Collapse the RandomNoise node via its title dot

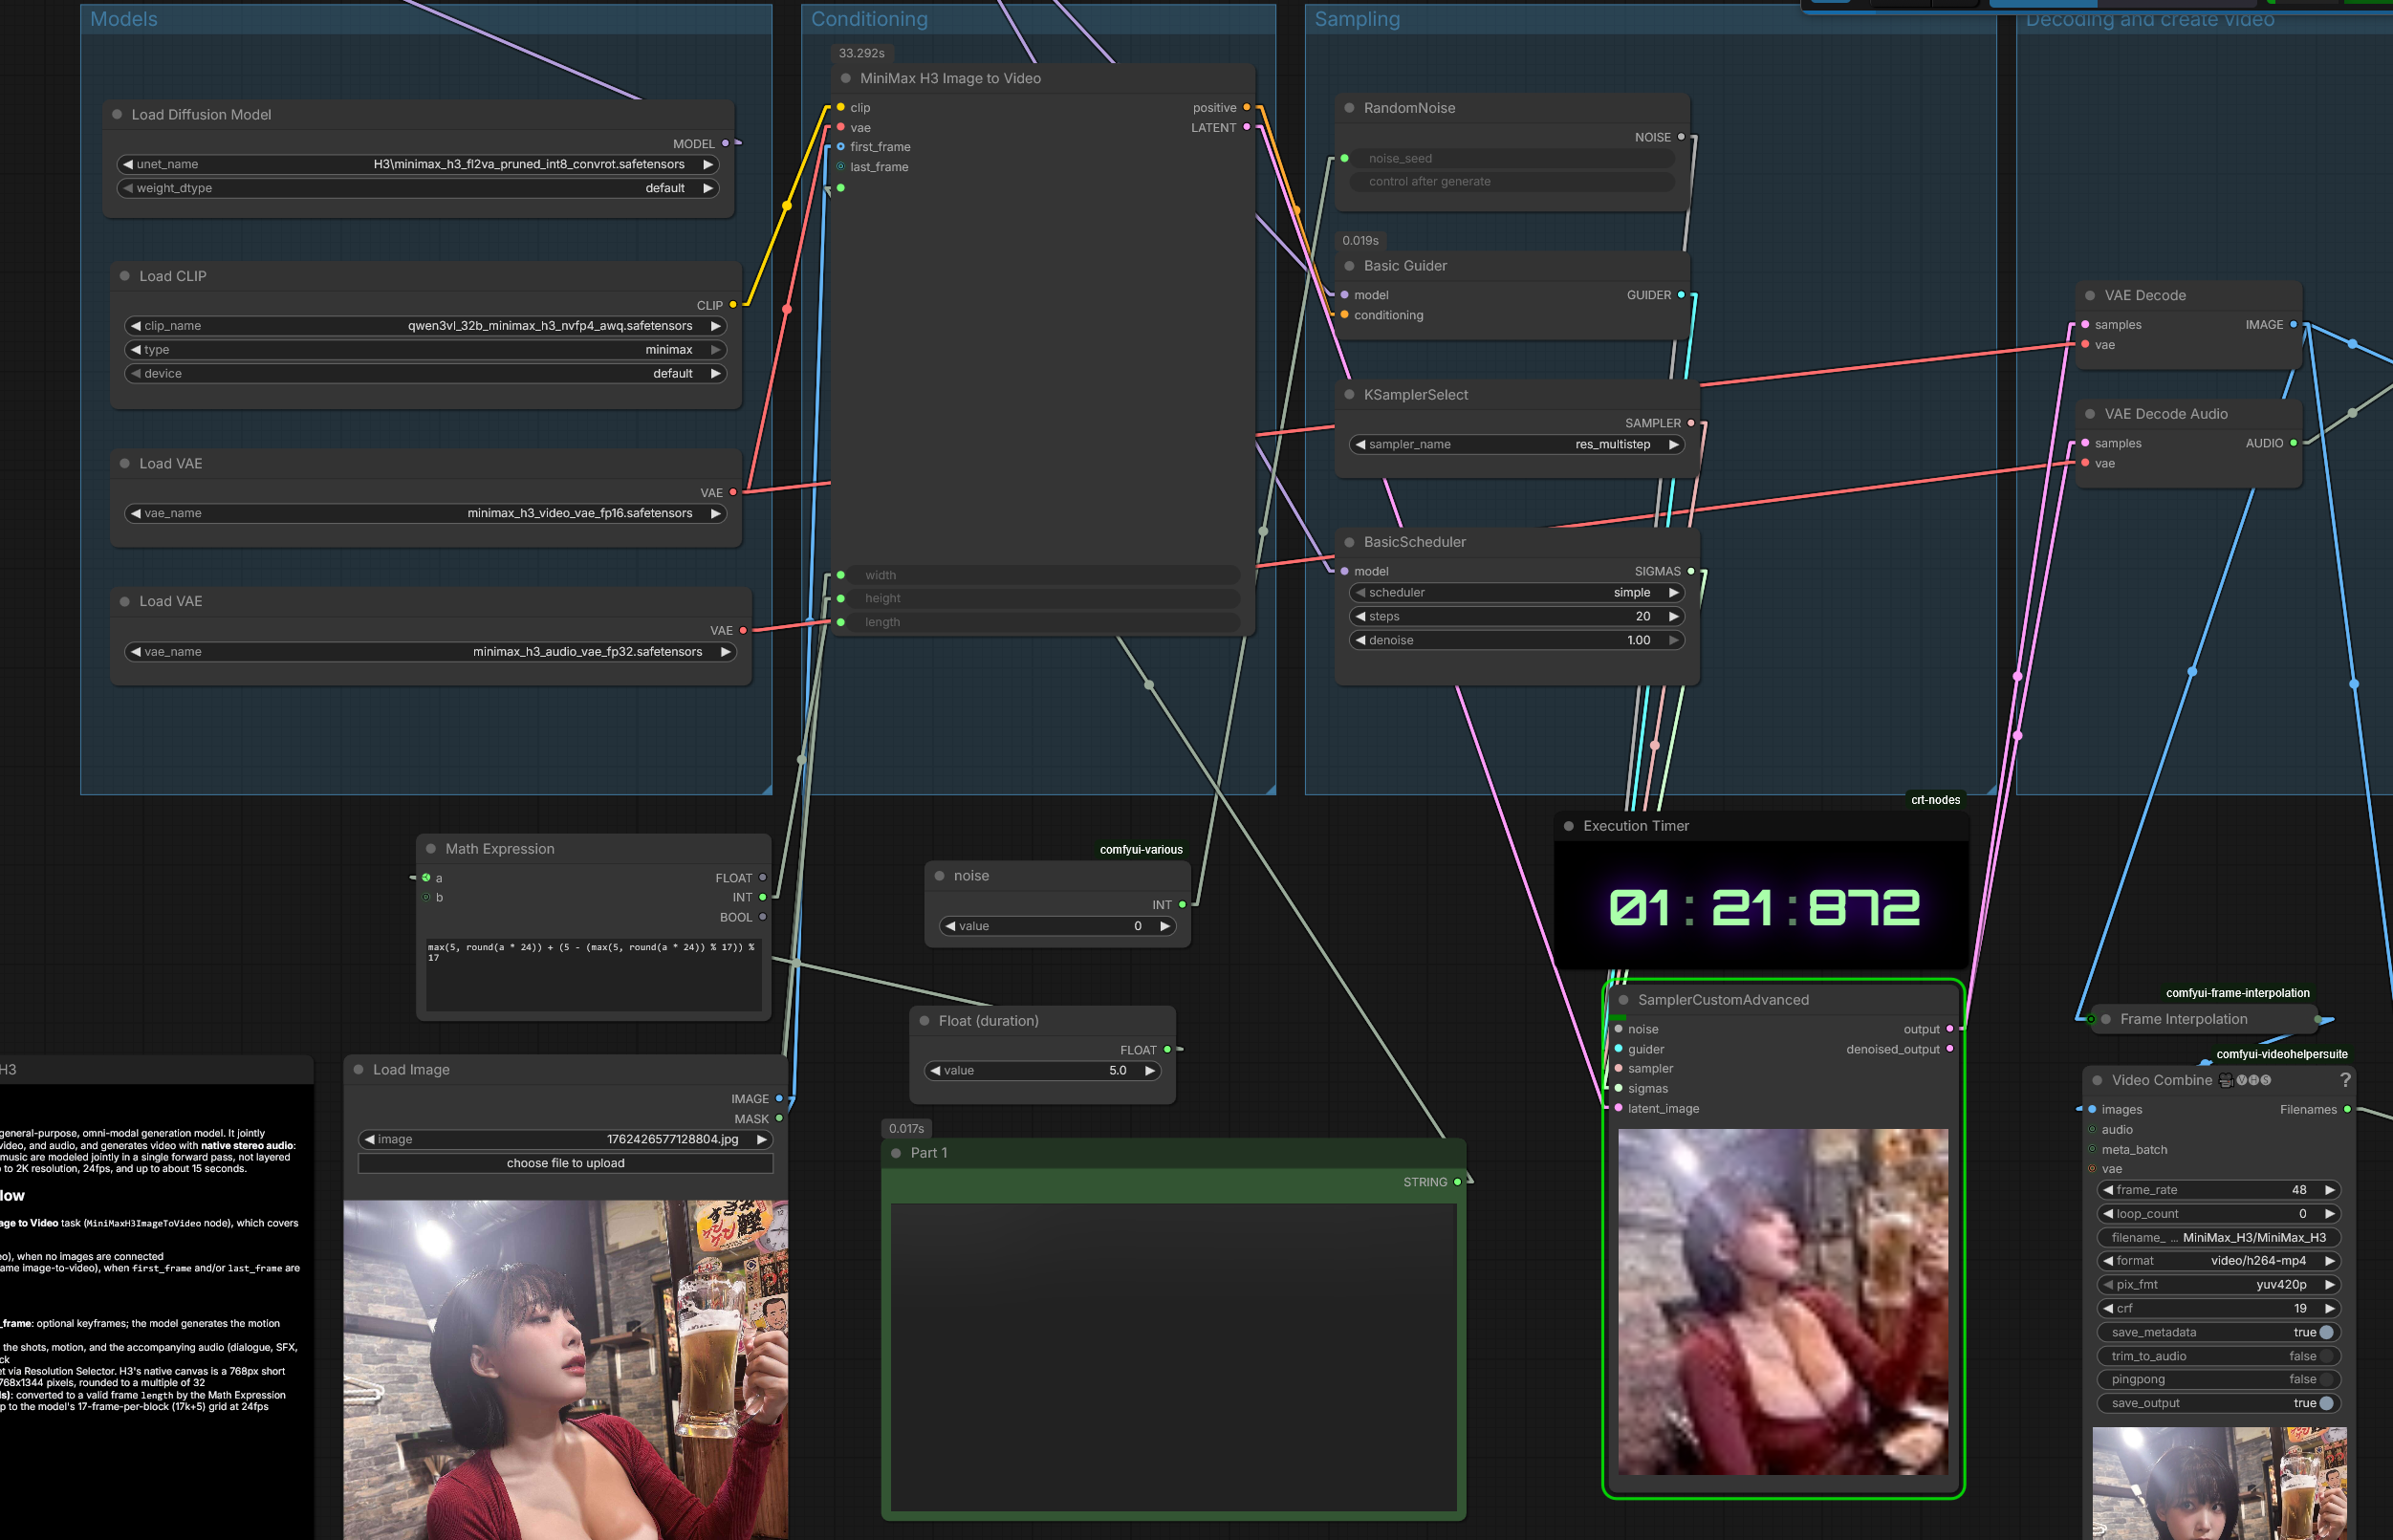point(1349,108)
